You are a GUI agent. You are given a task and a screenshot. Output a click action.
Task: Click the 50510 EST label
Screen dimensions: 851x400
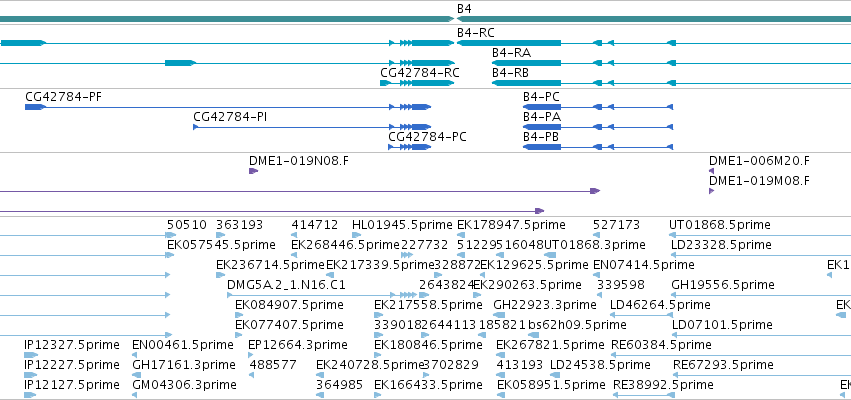[x=187, y=225]
